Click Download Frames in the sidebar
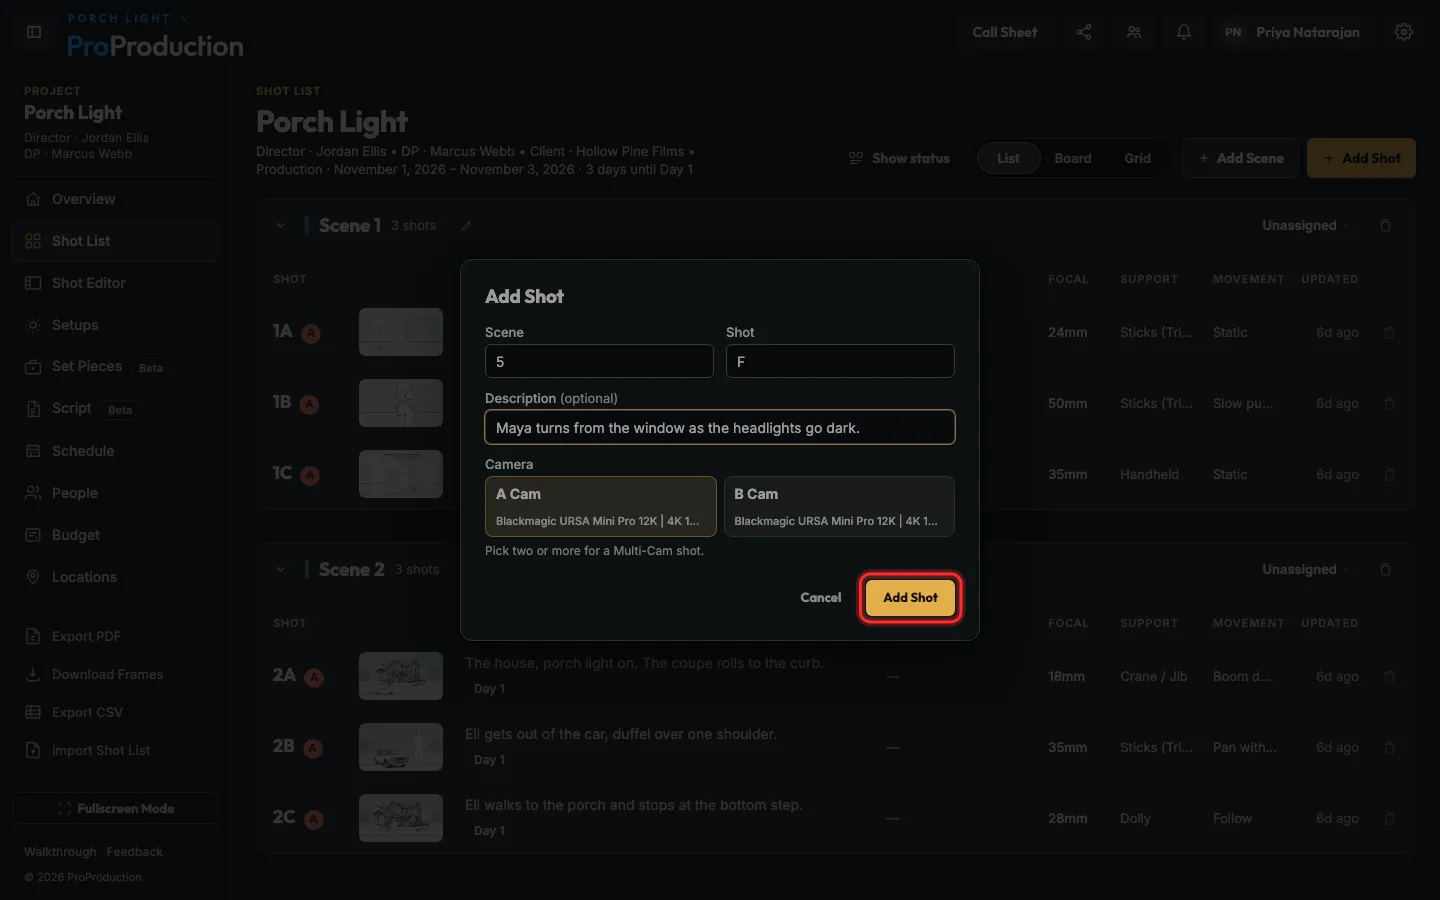 coord(116,674)
